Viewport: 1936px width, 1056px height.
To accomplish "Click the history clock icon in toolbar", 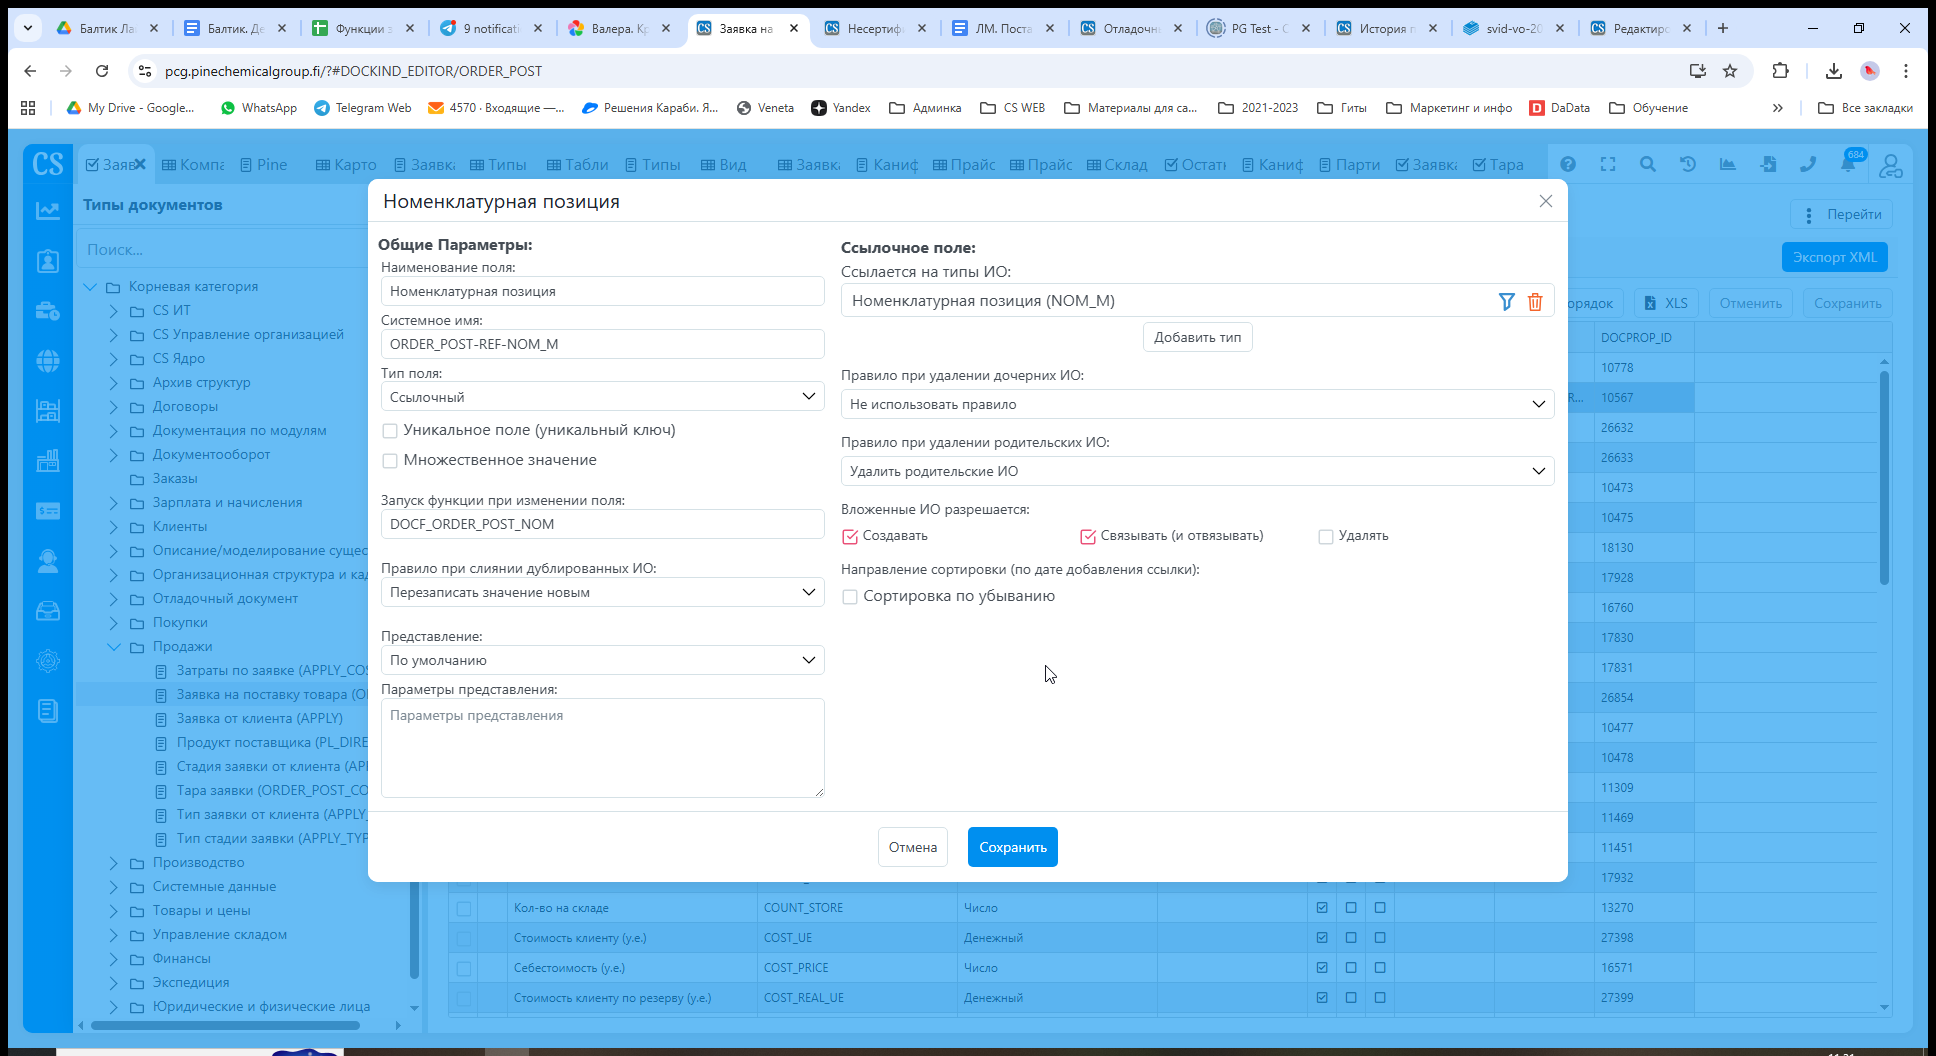I will click(x=1688, y=165).
